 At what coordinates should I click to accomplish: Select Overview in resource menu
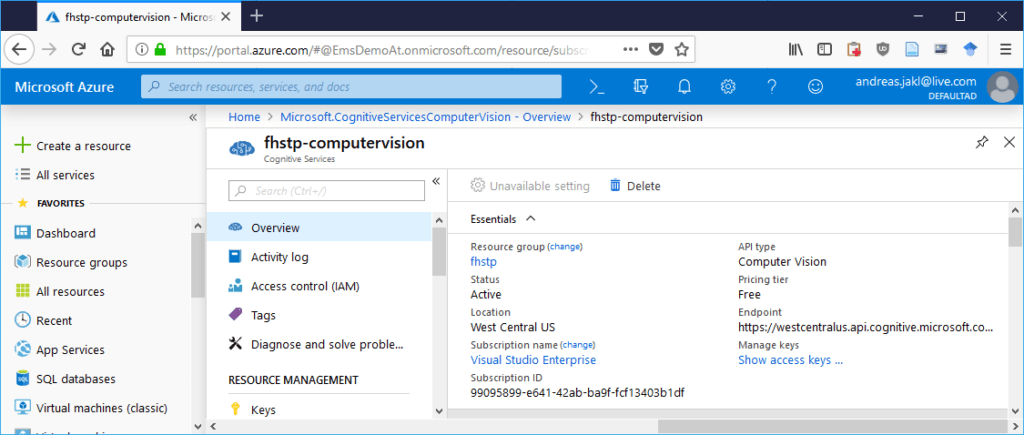click(319, 228)
